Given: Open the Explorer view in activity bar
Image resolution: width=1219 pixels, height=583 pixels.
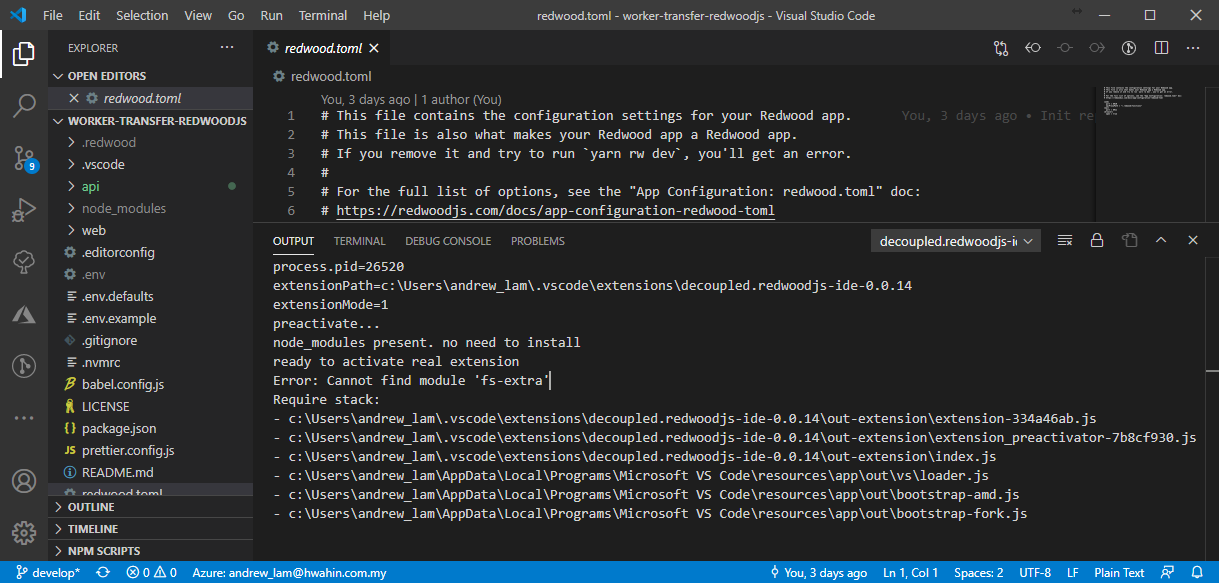Looking at the screenshot, I should (24, 53).
